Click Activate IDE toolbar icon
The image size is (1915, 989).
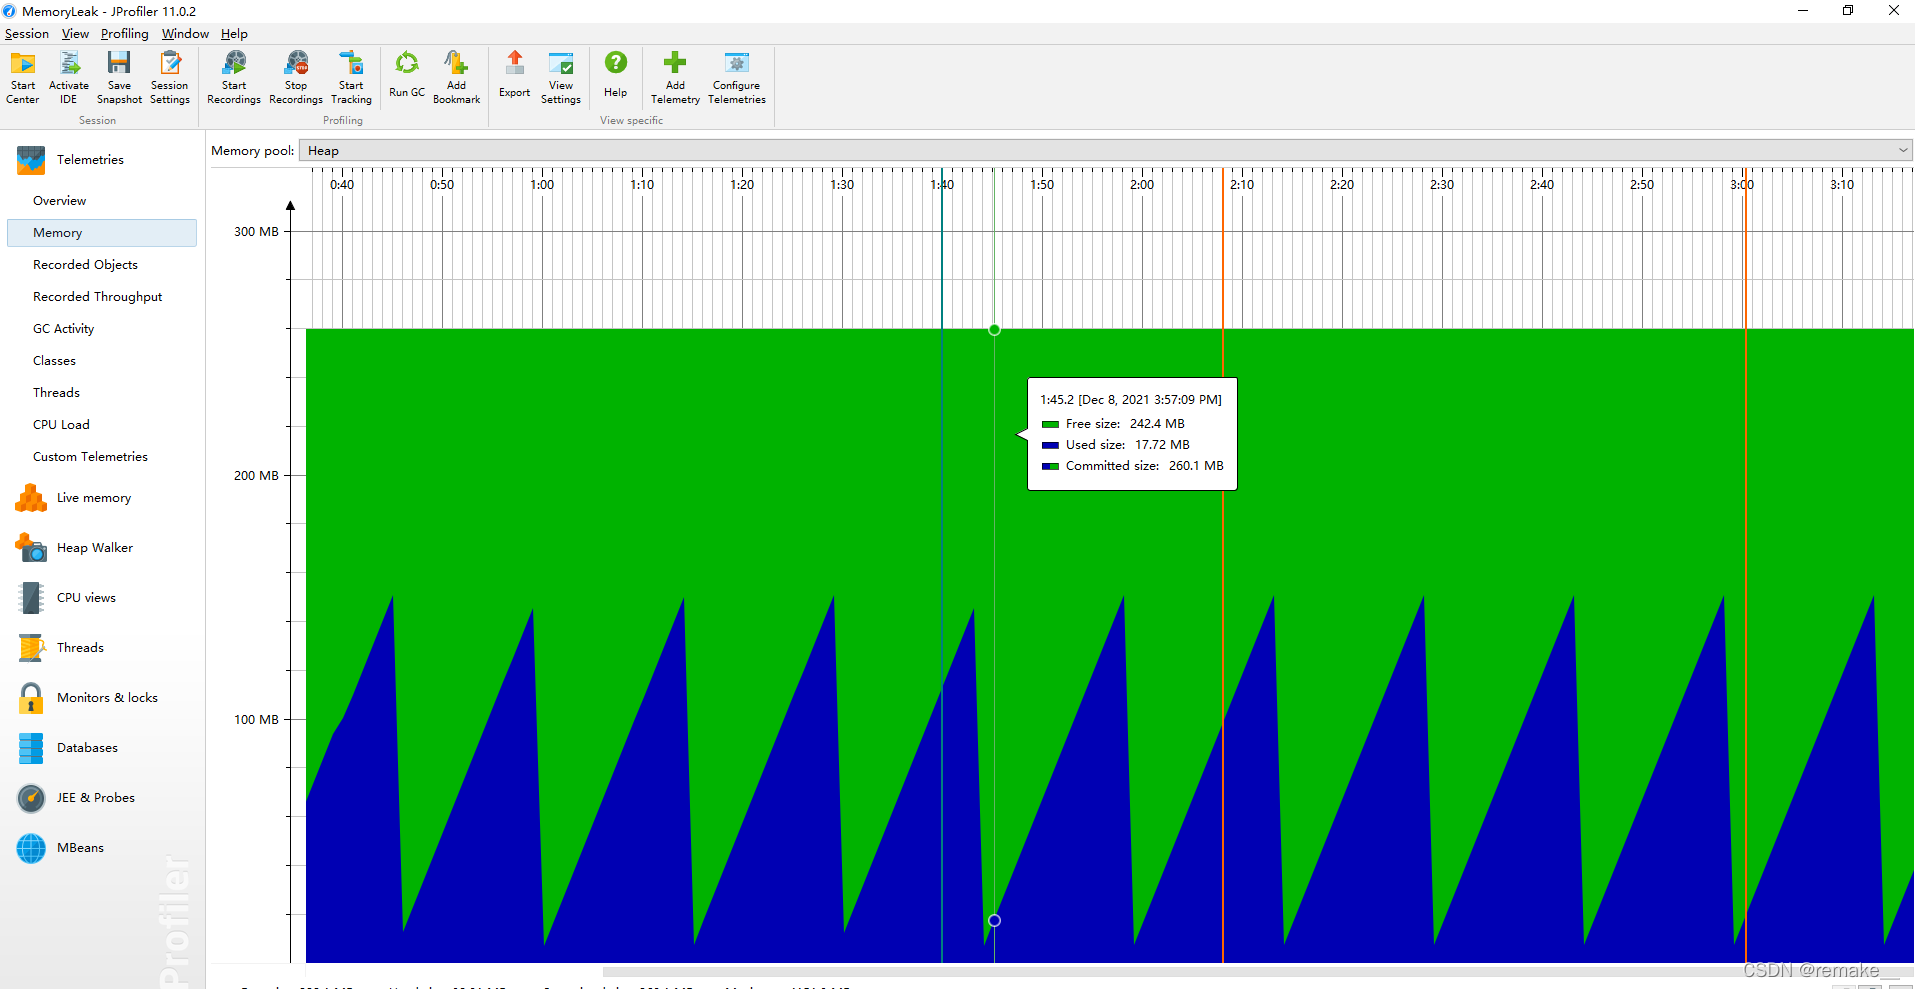69,77
